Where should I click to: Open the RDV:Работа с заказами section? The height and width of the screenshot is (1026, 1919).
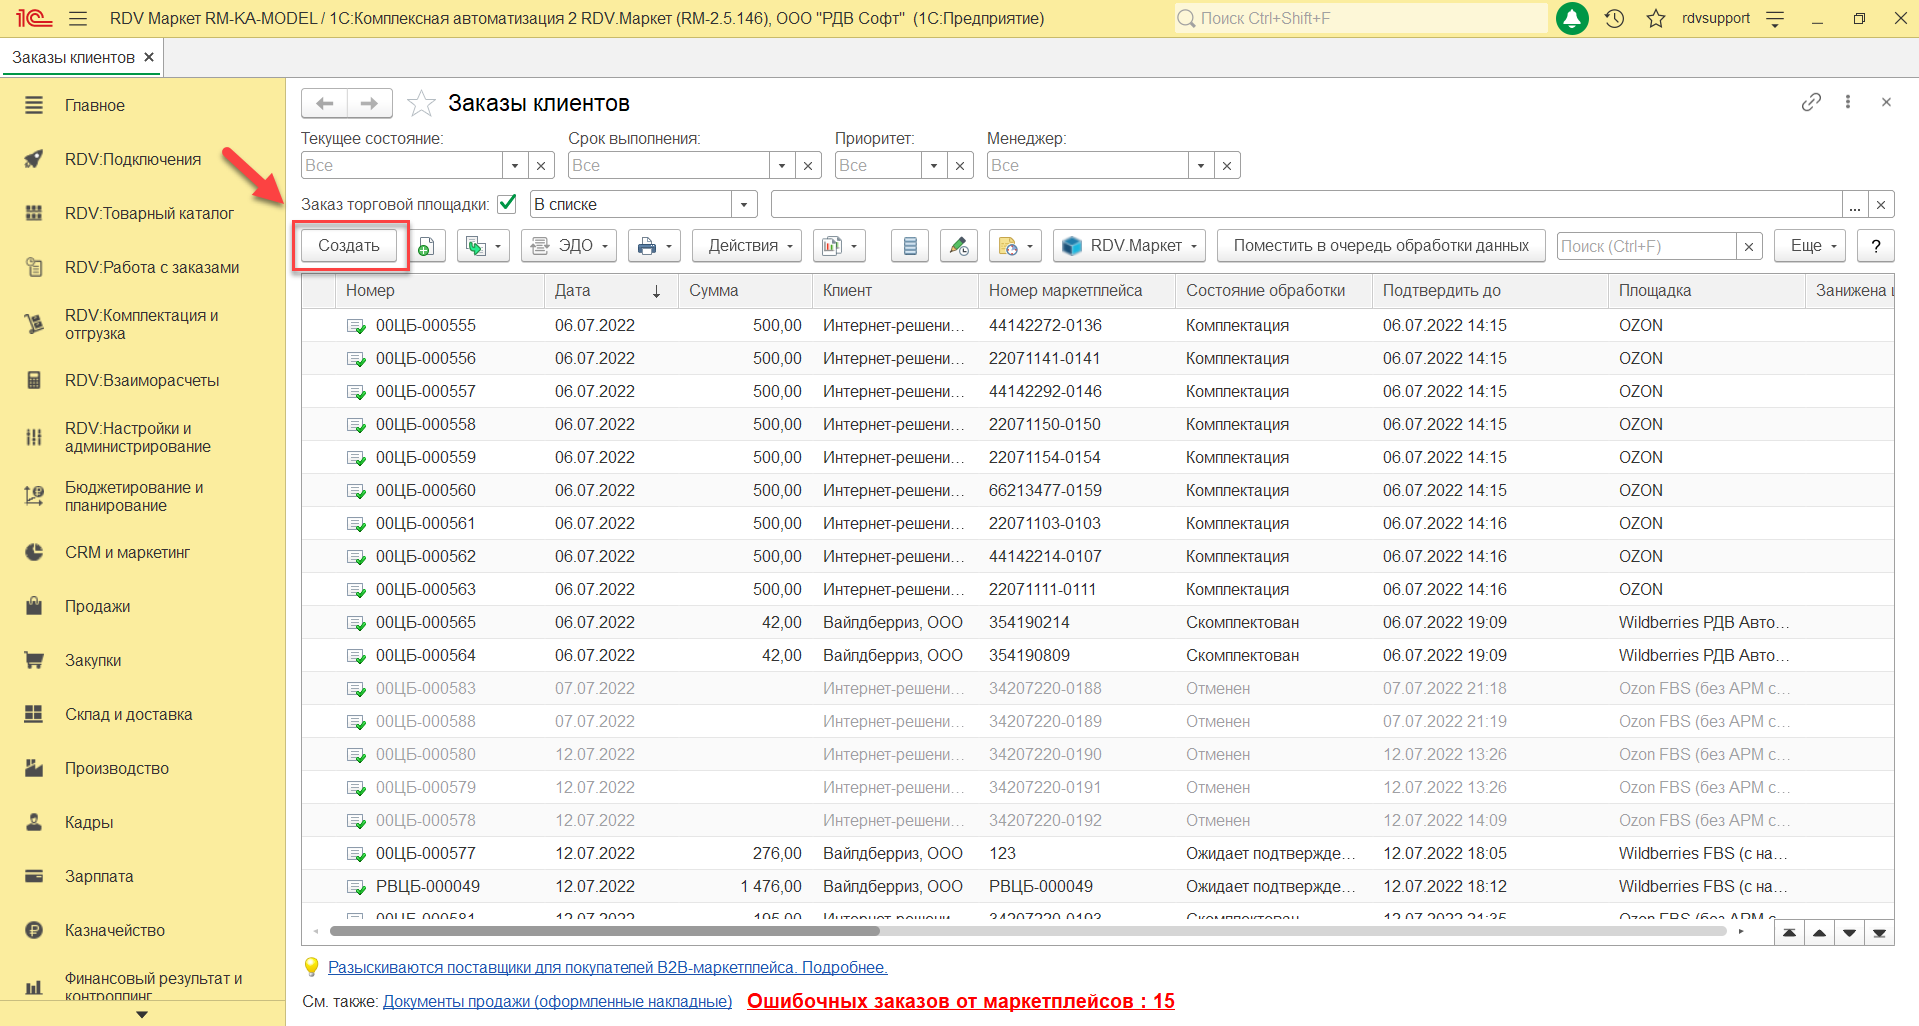(x=152, y=267)
